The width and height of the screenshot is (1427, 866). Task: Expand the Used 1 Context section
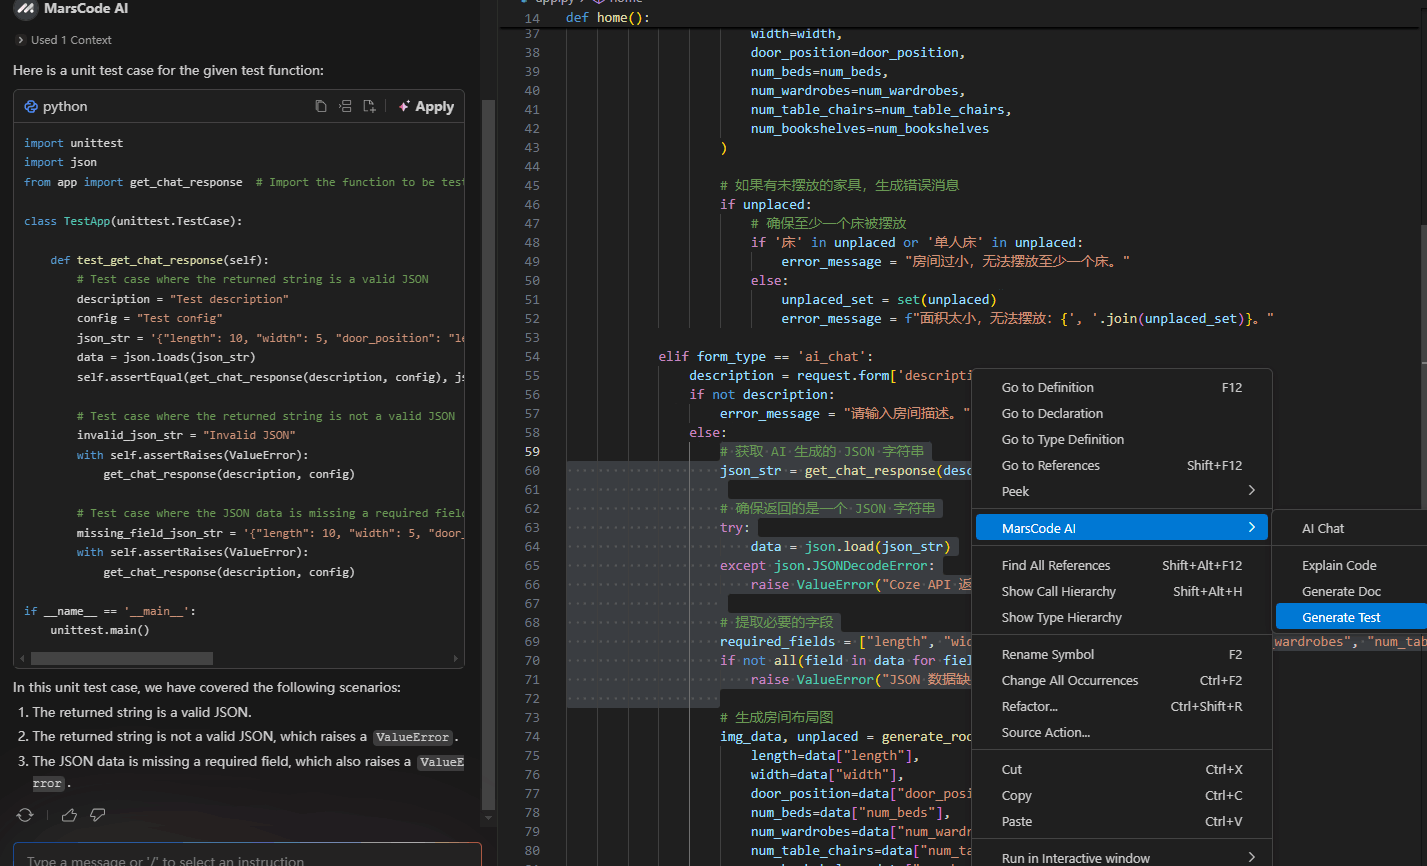click(64, 40)
